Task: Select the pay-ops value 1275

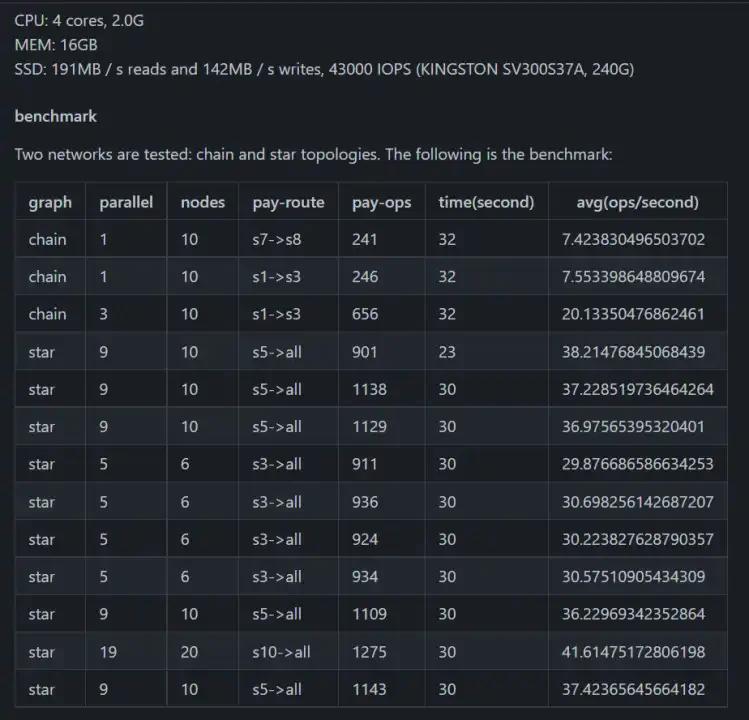Action: (369, 652)
